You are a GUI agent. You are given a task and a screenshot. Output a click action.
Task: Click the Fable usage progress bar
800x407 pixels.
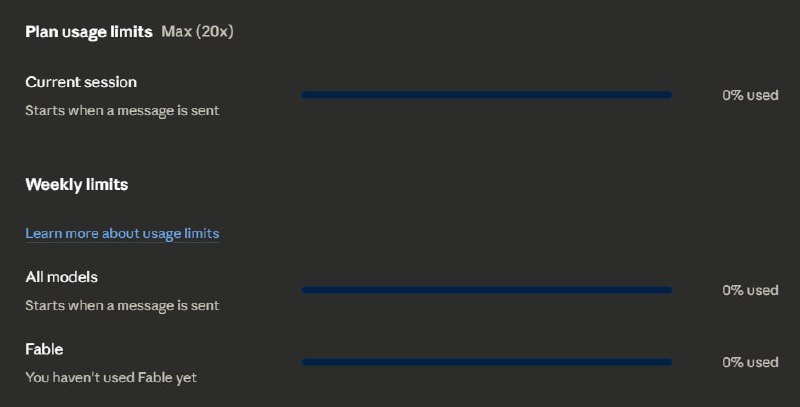pyautogui.click(x=487, y=362)
